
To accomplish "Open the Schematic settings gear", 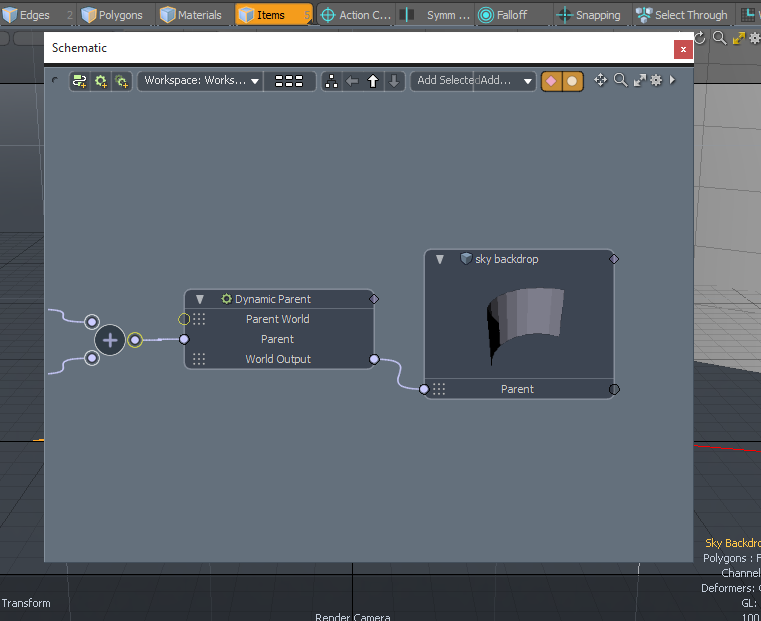I will coord(656,80).
